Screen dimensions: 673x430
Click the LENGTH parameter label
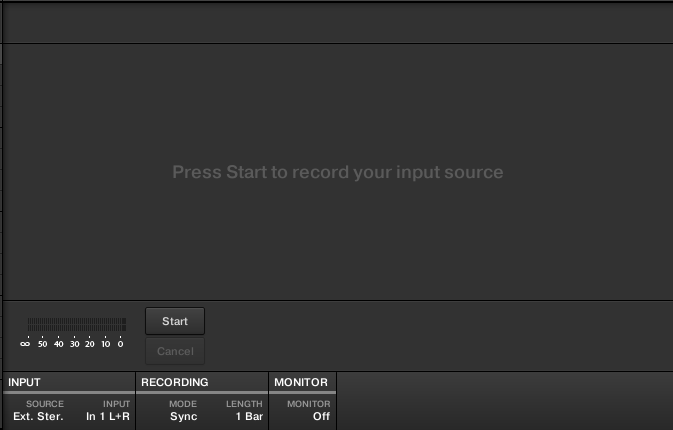tap(244, 404)
